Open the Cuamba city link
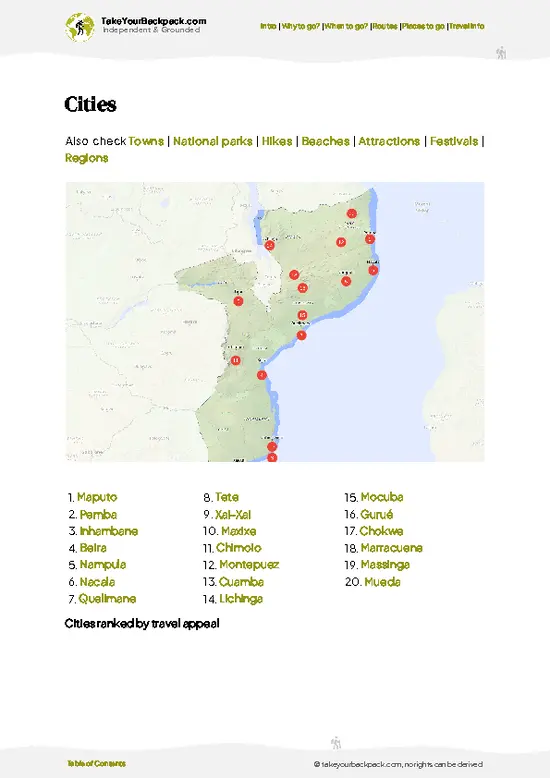550x778 pixels. pyautogui.click(x=241, y=582)
